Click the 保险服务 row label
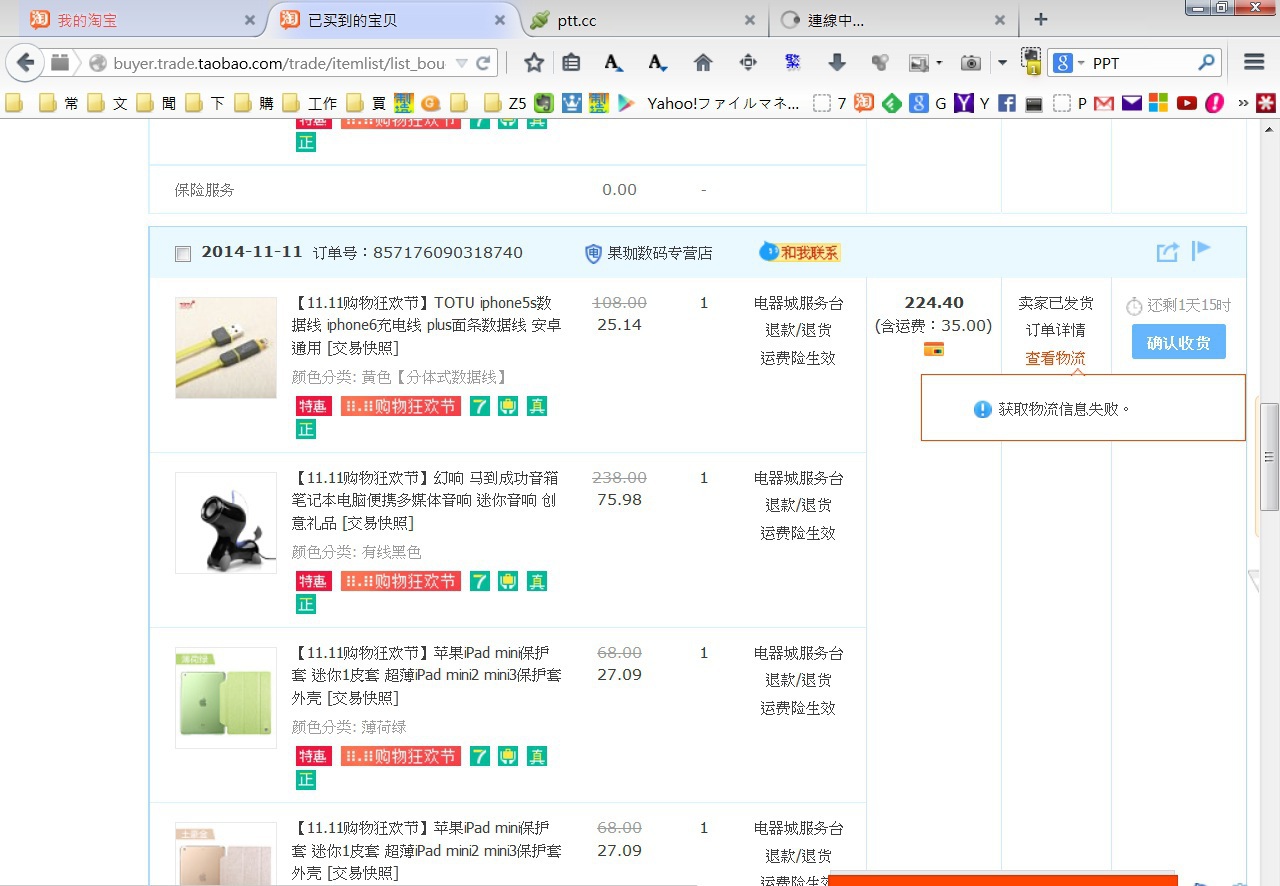 coord(204,190)
